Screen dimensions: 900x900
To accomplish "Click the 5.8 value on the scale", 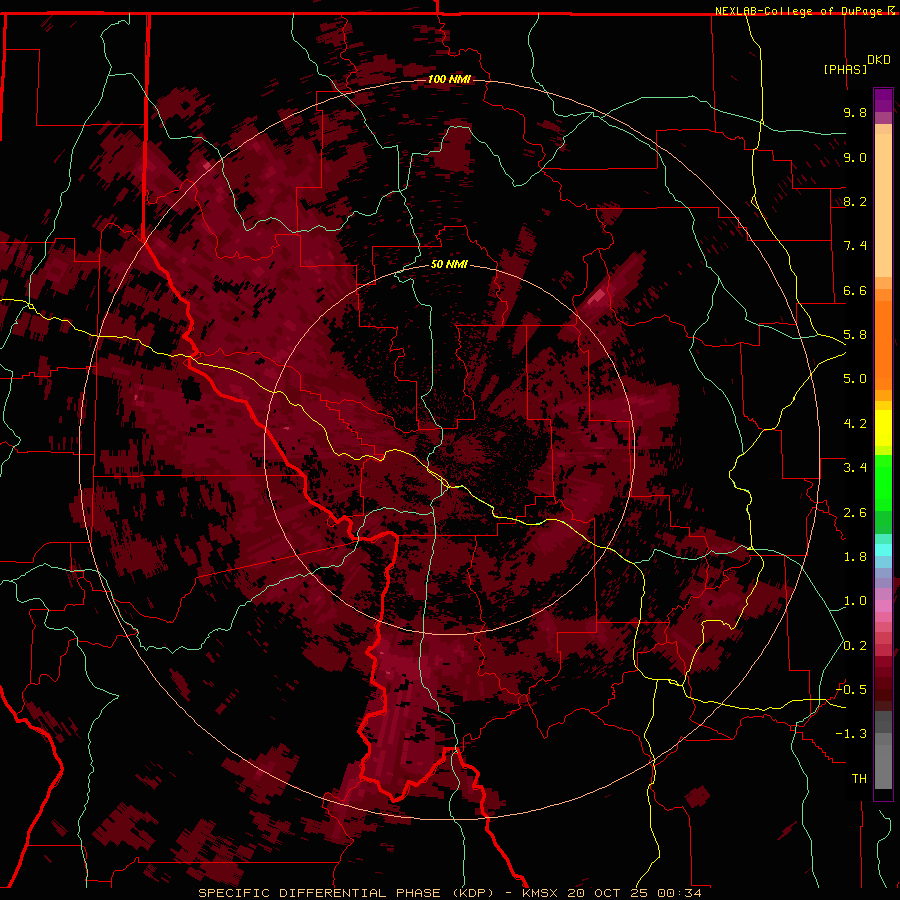I will pos(855,335).
